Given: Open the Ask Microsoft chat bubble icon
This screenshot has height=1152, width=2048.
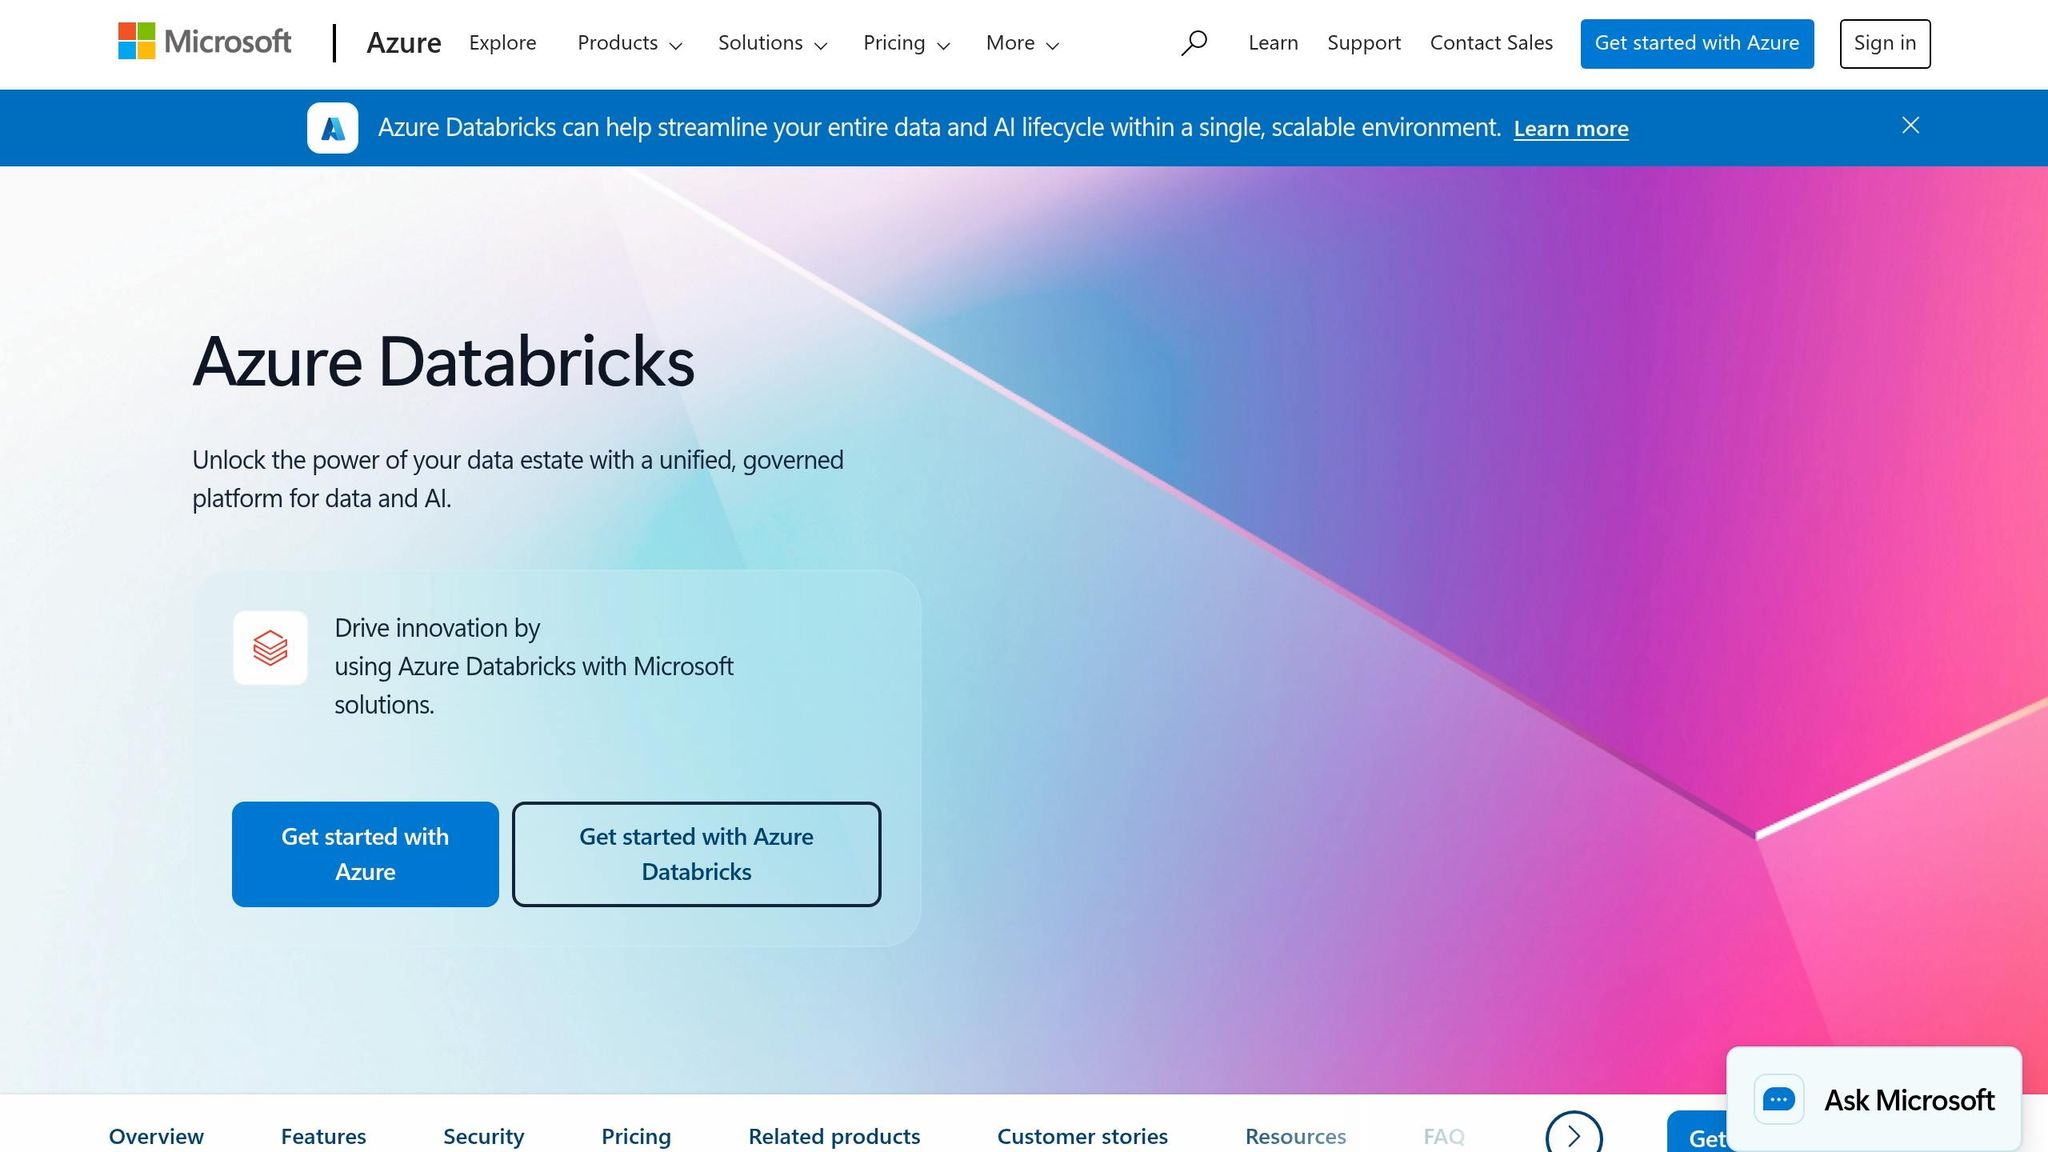Looking at the screenshot, I should 1780,1099.
